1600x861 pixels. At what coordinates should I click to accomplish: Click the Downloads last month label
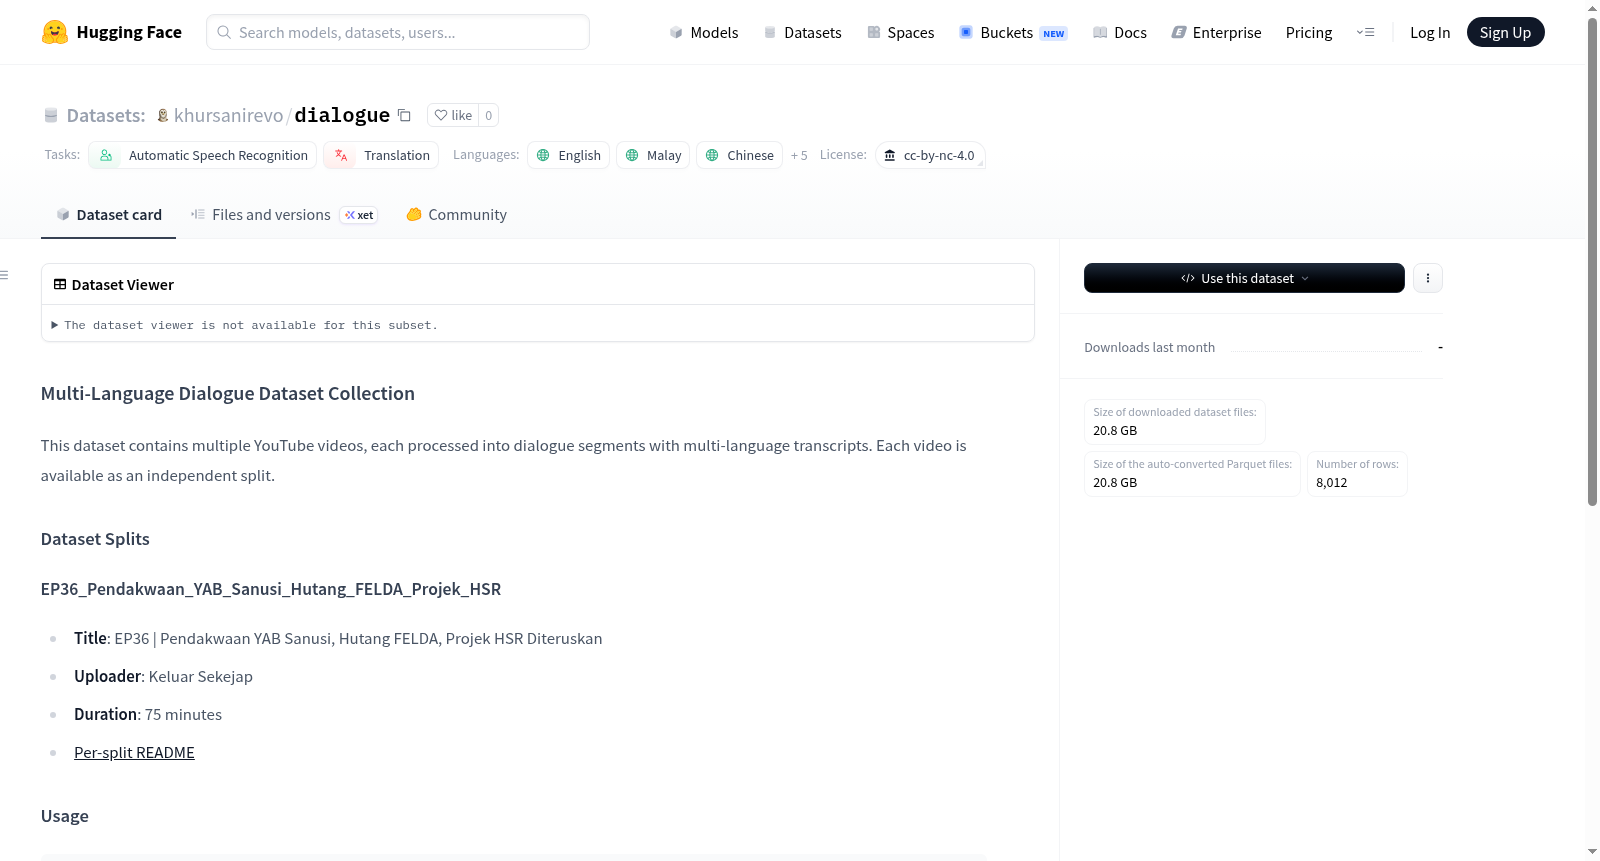coord(1150,347)
